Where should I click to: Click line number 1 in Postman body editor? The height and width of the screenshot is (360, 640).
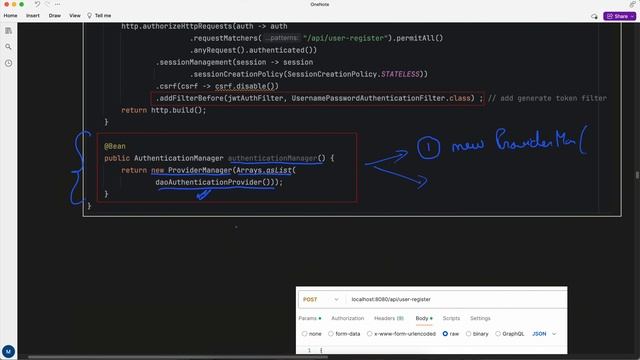309,350
